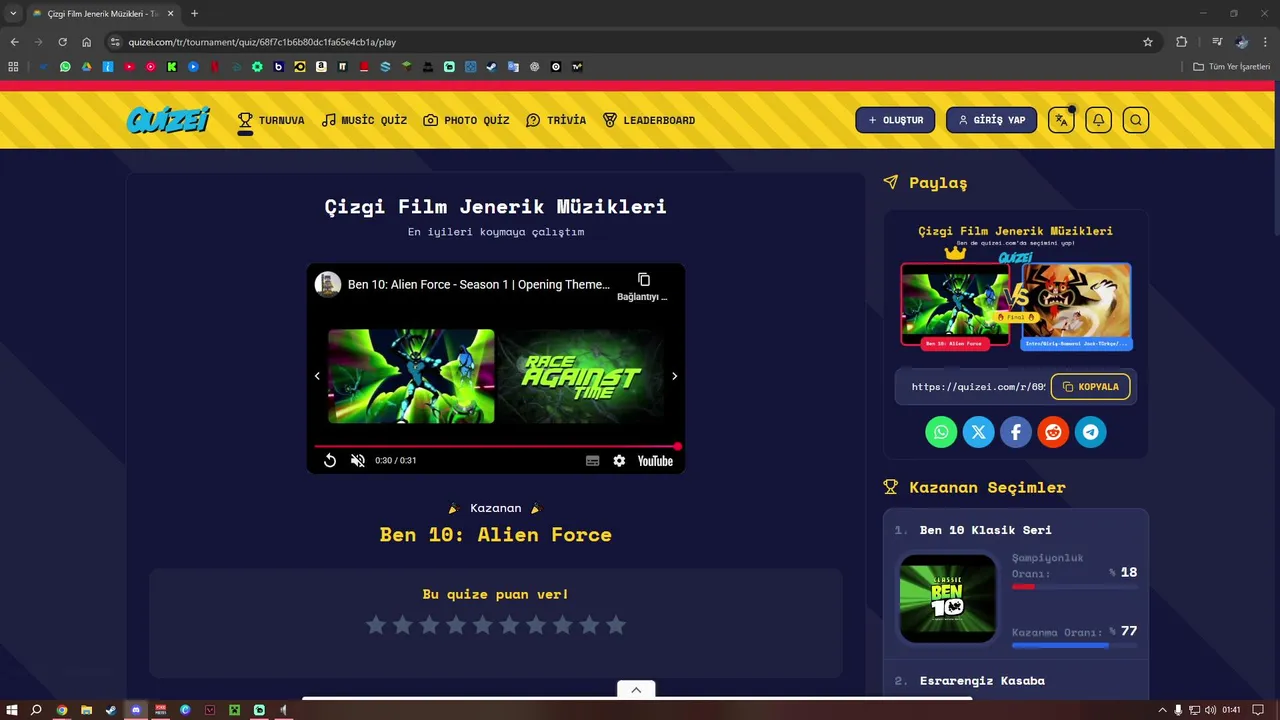Open notifications bell in site header
The image size is (1280, 720).
1098,120
